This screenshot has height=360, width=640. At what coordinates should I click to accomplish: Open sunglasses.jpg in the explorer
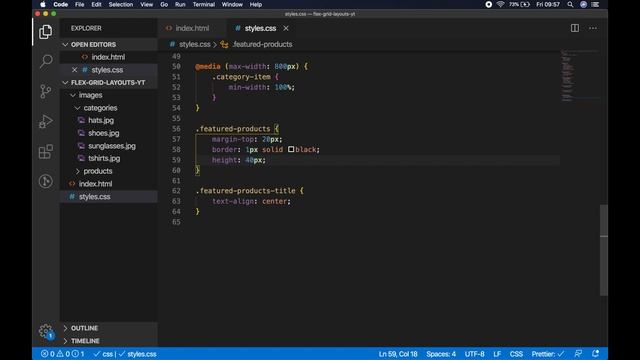[x=112, y=146]
